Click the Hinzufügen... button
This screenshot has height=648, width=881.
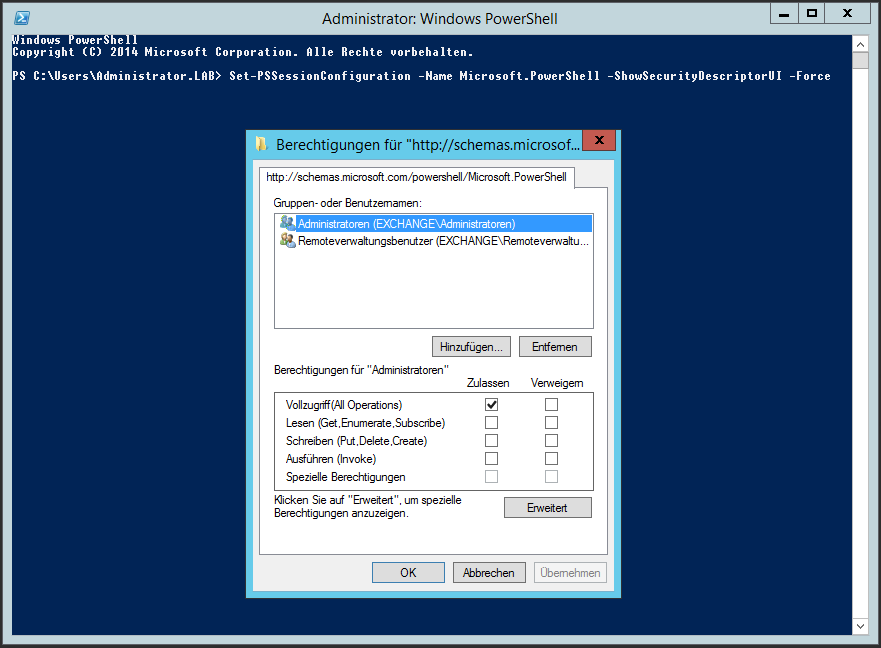pos(471,347)
